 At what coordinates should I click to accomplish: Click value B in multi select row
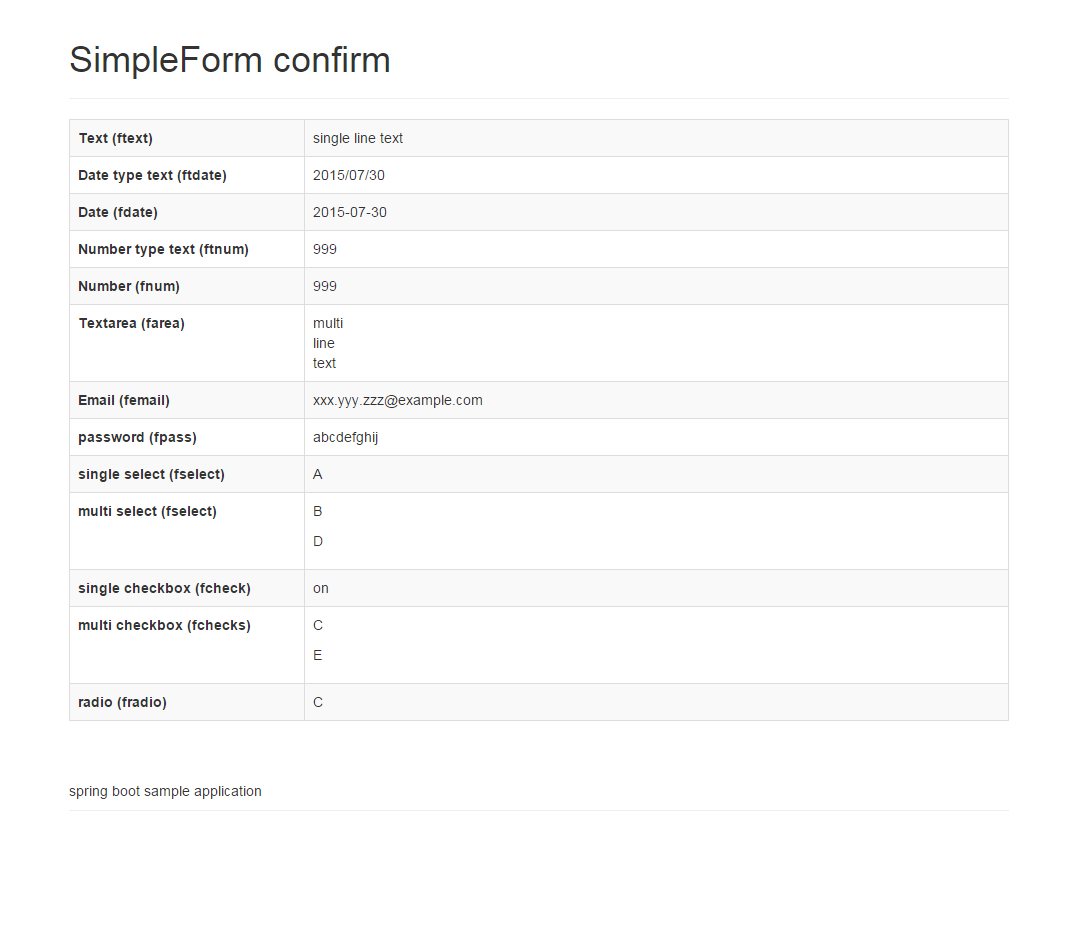[x=318, y=511]
